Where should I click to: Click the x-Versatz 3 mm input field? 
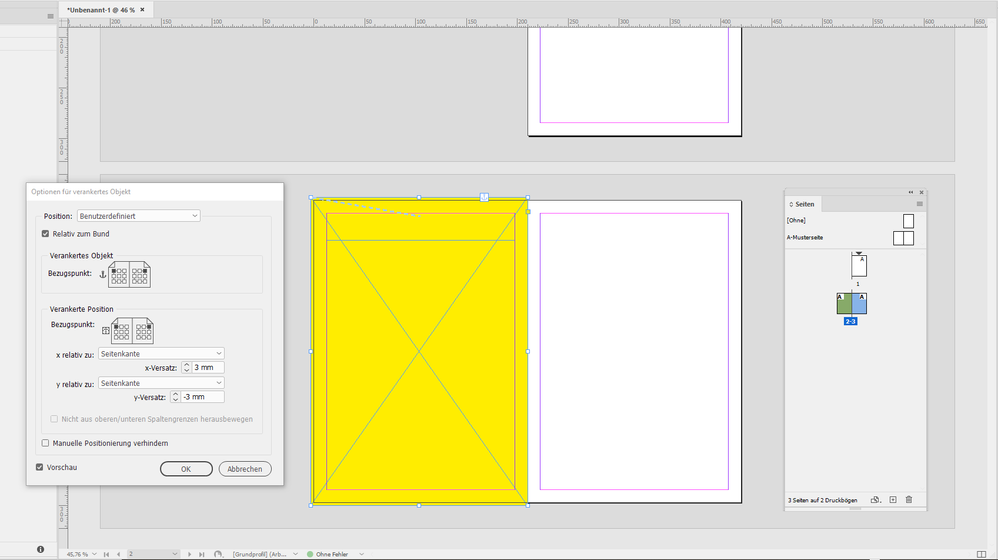point(208,367)
